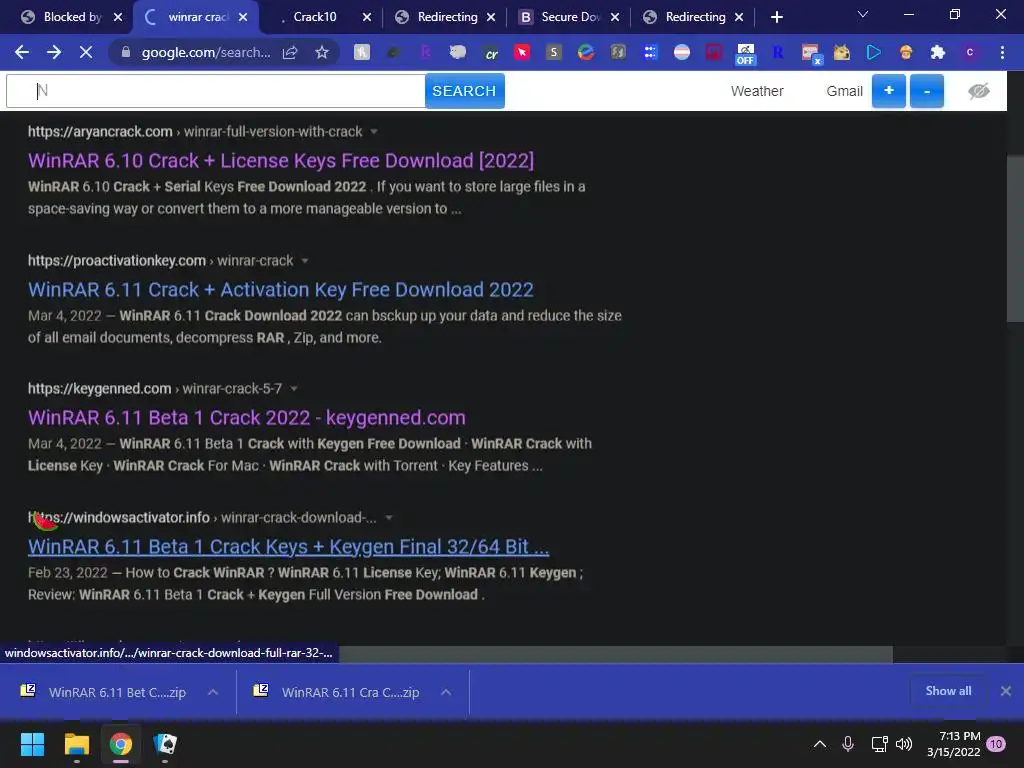Switch to the 'Blocked by' tab
This screenshot has height=768, width=1024.
coord(72,17)
